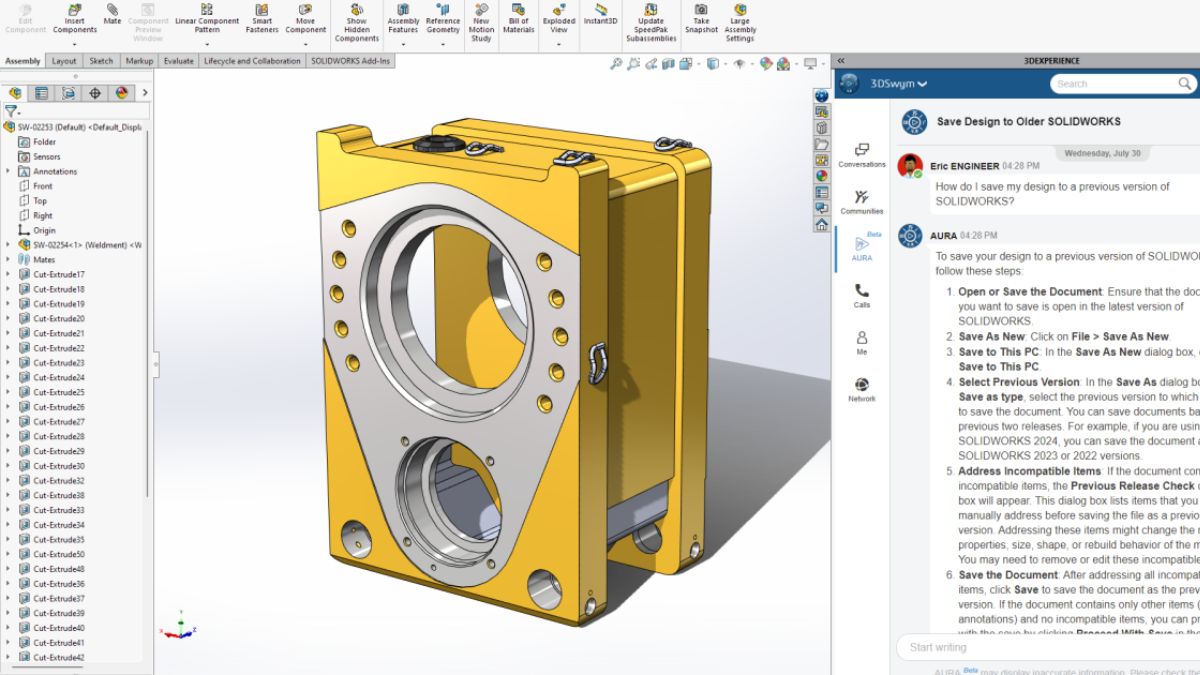
Task: Open the DisplayManager color wheel tab
Action: coord(122,93)
